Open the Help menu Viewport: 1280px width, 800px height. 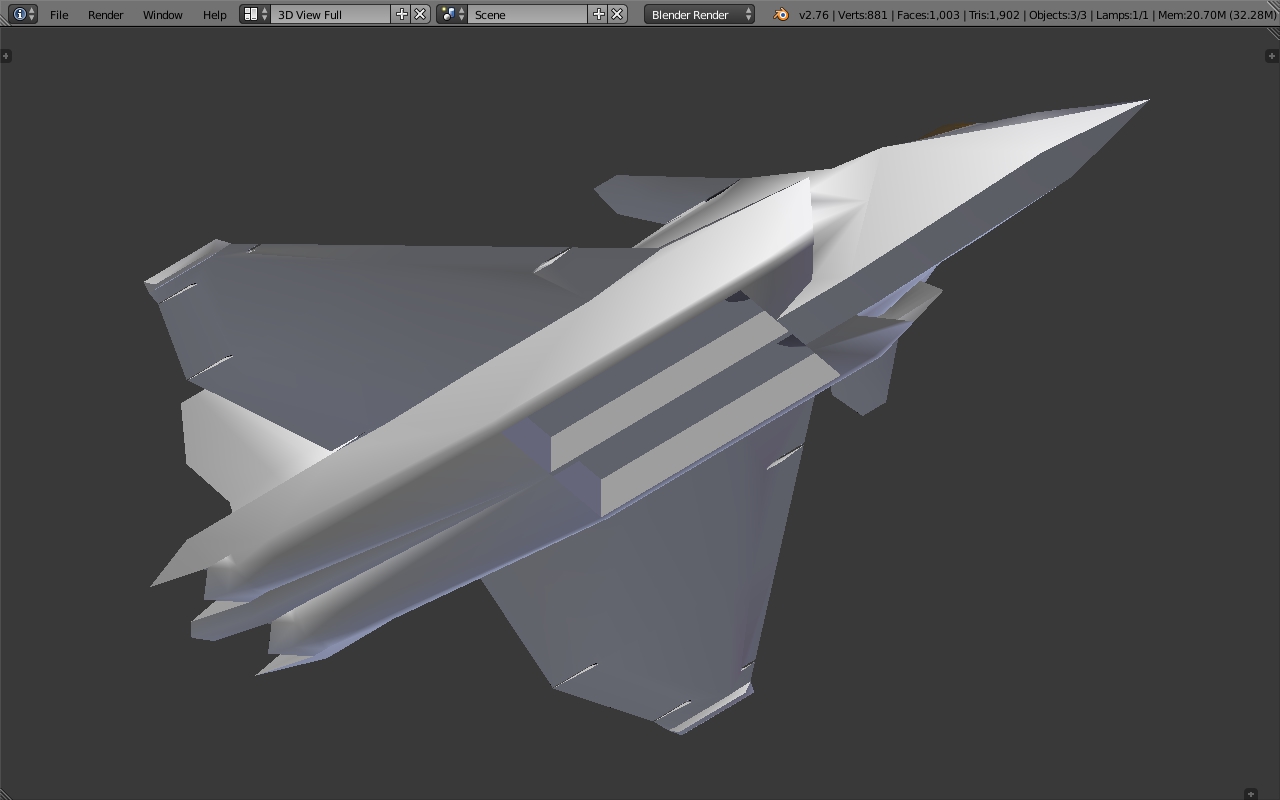[x=214, y=15]
